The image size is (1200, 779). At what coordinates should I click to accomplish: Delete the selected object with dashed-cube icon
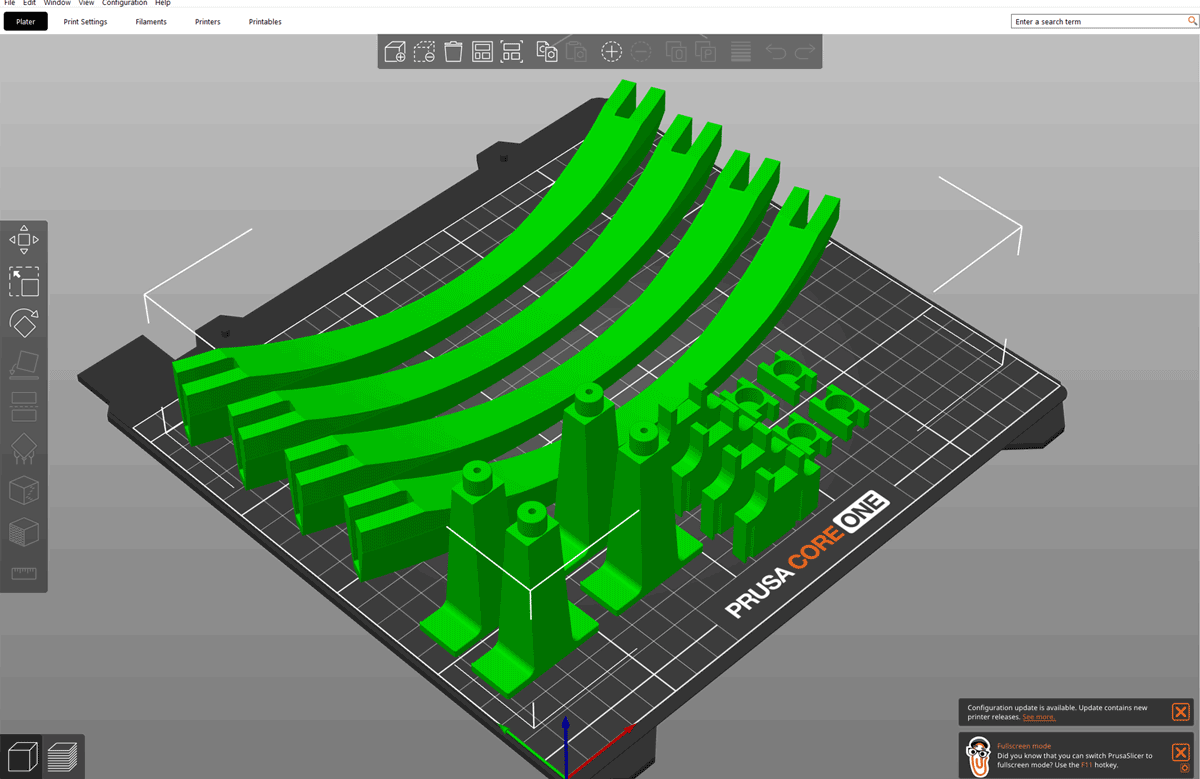click(424, 52)
